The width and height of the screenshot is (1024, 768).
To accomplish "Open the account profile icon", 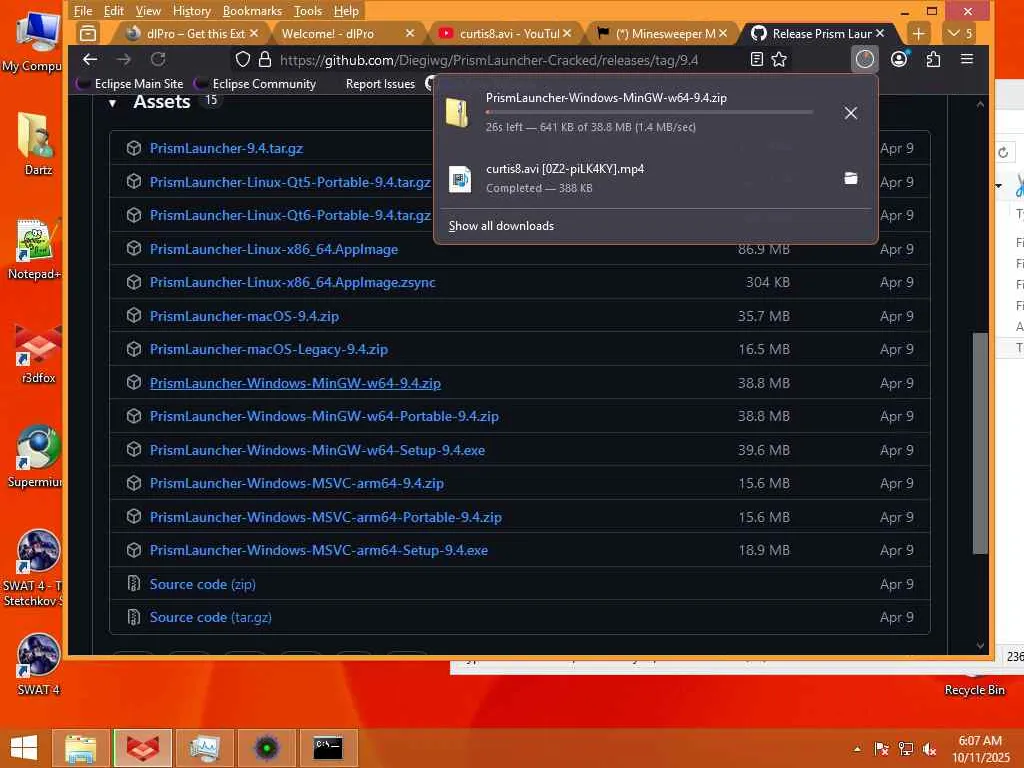I will pyautogui.click(x=899, y=59).
